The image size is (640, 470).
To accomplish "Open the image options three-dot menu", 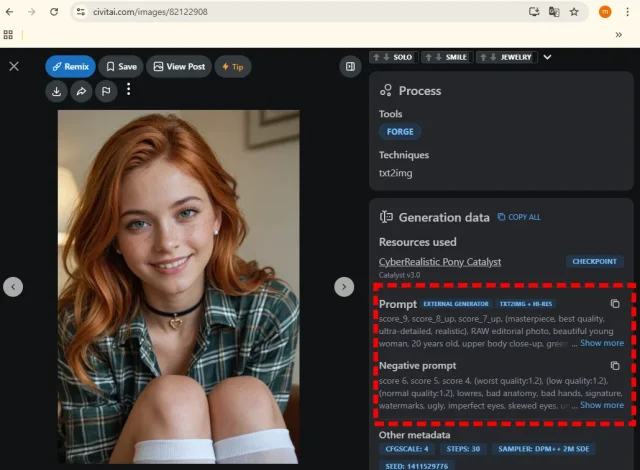I will [x=129, y=89].
